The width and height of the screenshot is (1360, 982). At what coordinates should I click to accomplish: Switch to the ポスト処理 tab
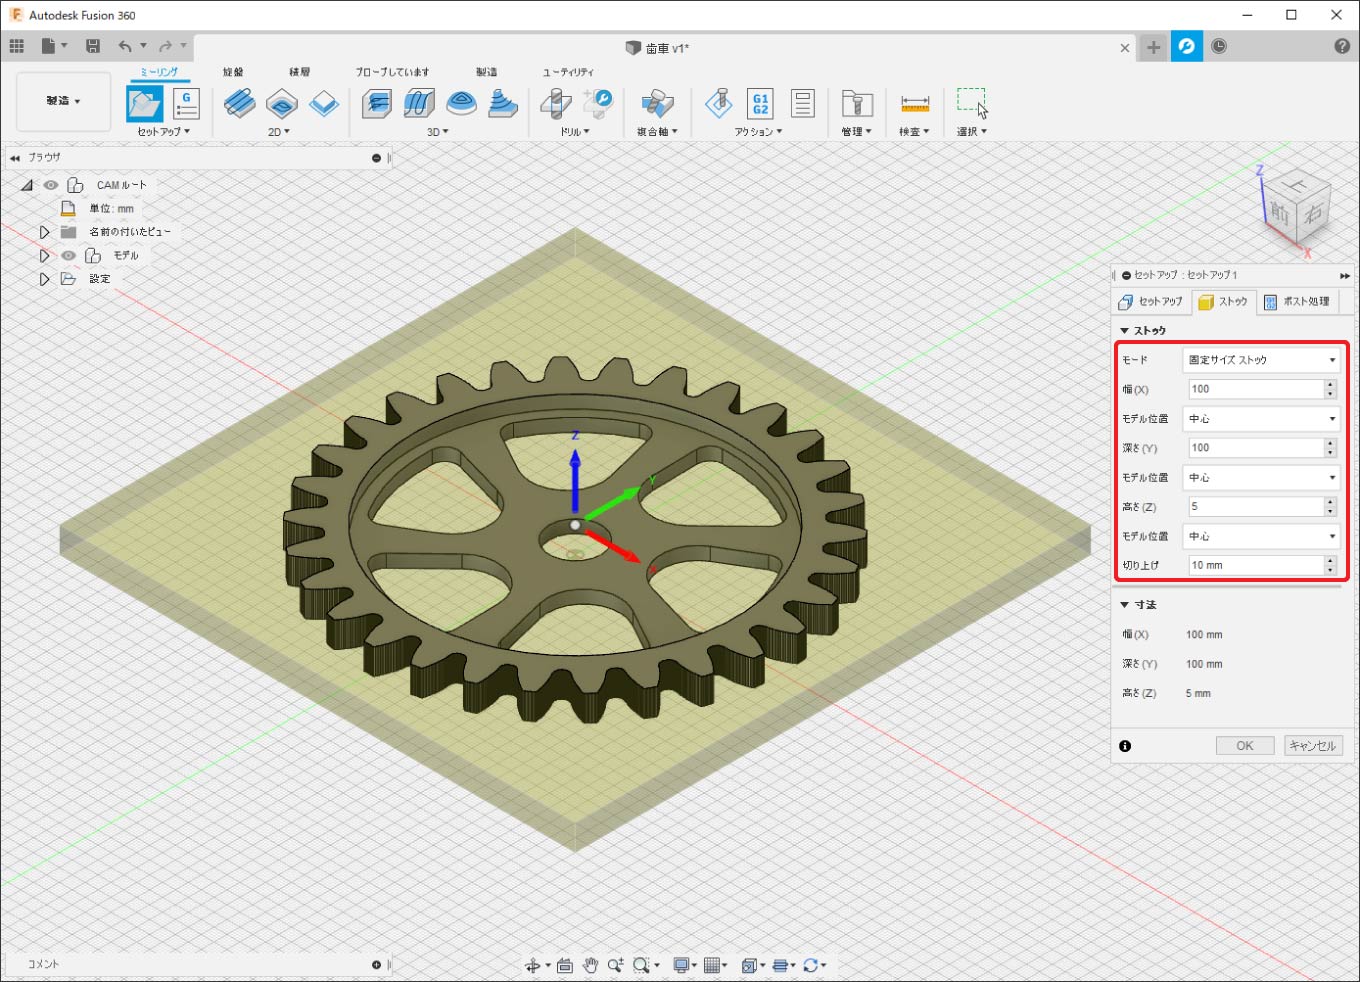click(1297, 301)
